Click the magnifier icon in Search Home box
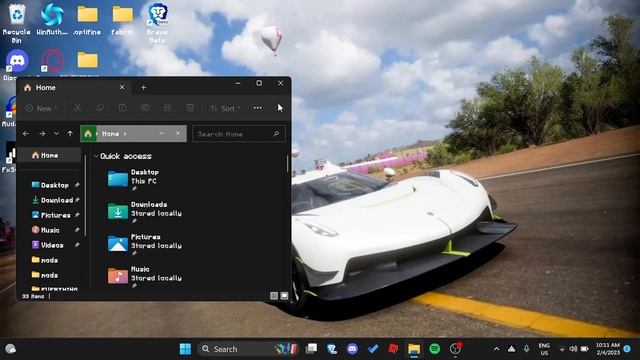This screenshot has height=360, width=640. [x=276, y=133]
